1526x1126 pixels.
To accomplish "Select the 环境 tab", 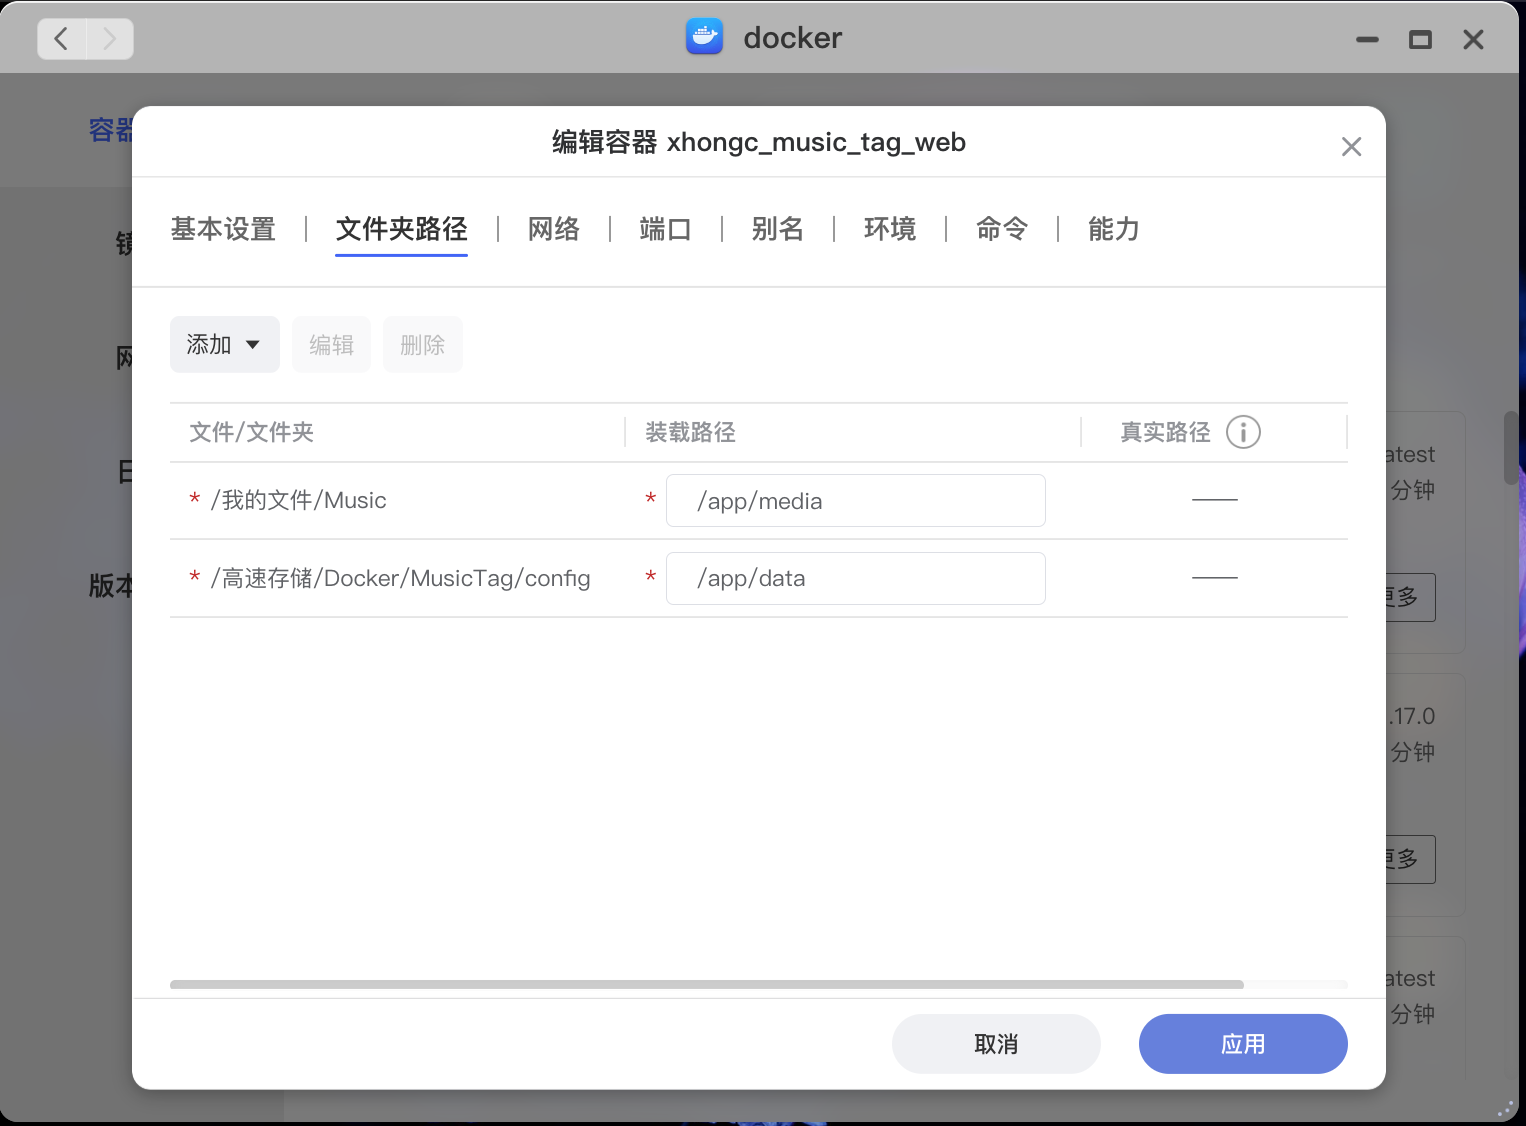I will point(889,229).
